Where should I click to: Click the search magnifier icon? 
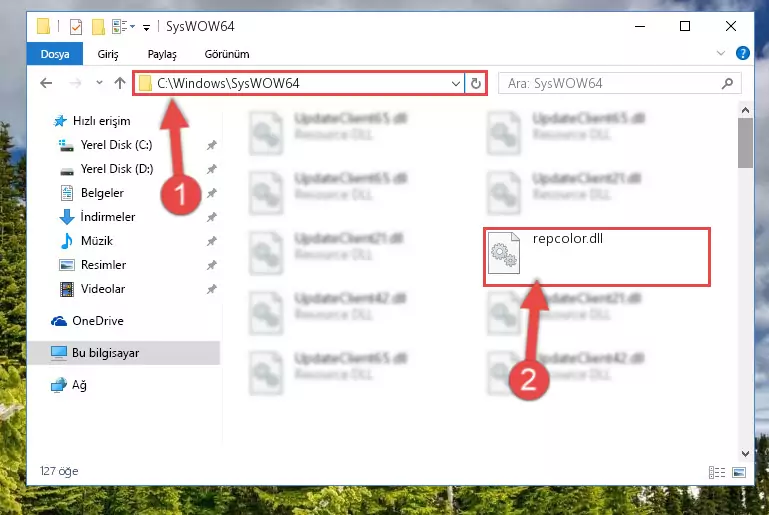(x=727, y=83)
